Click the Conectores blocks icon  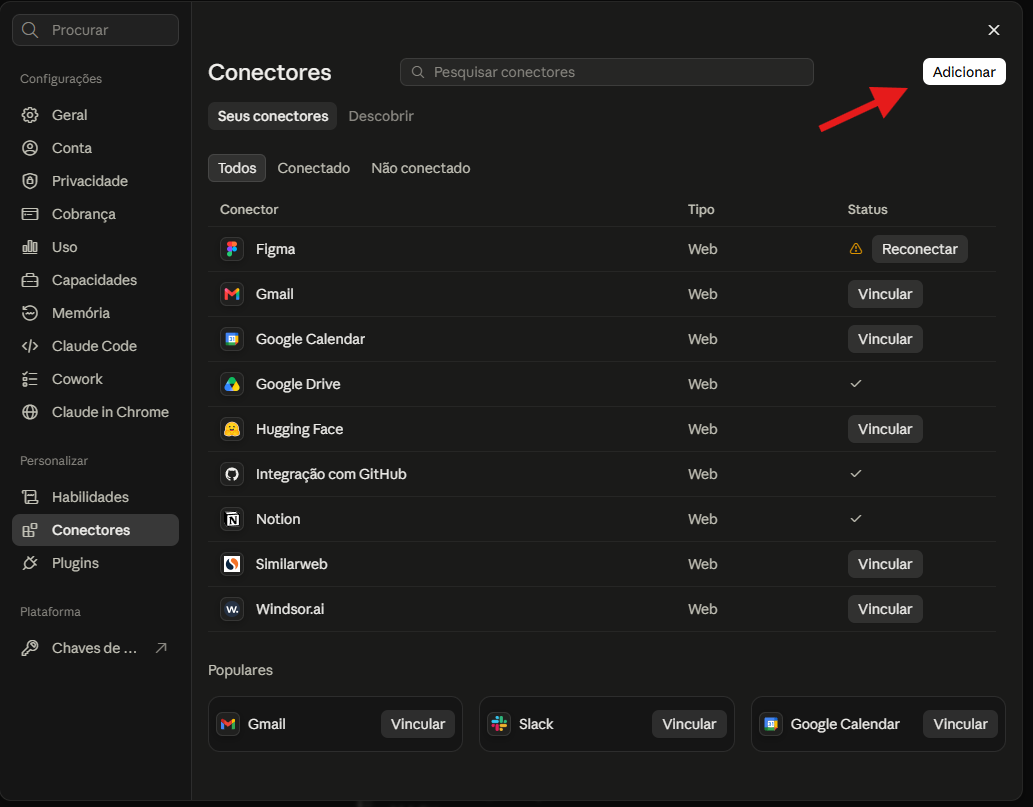tap(30, 530)
